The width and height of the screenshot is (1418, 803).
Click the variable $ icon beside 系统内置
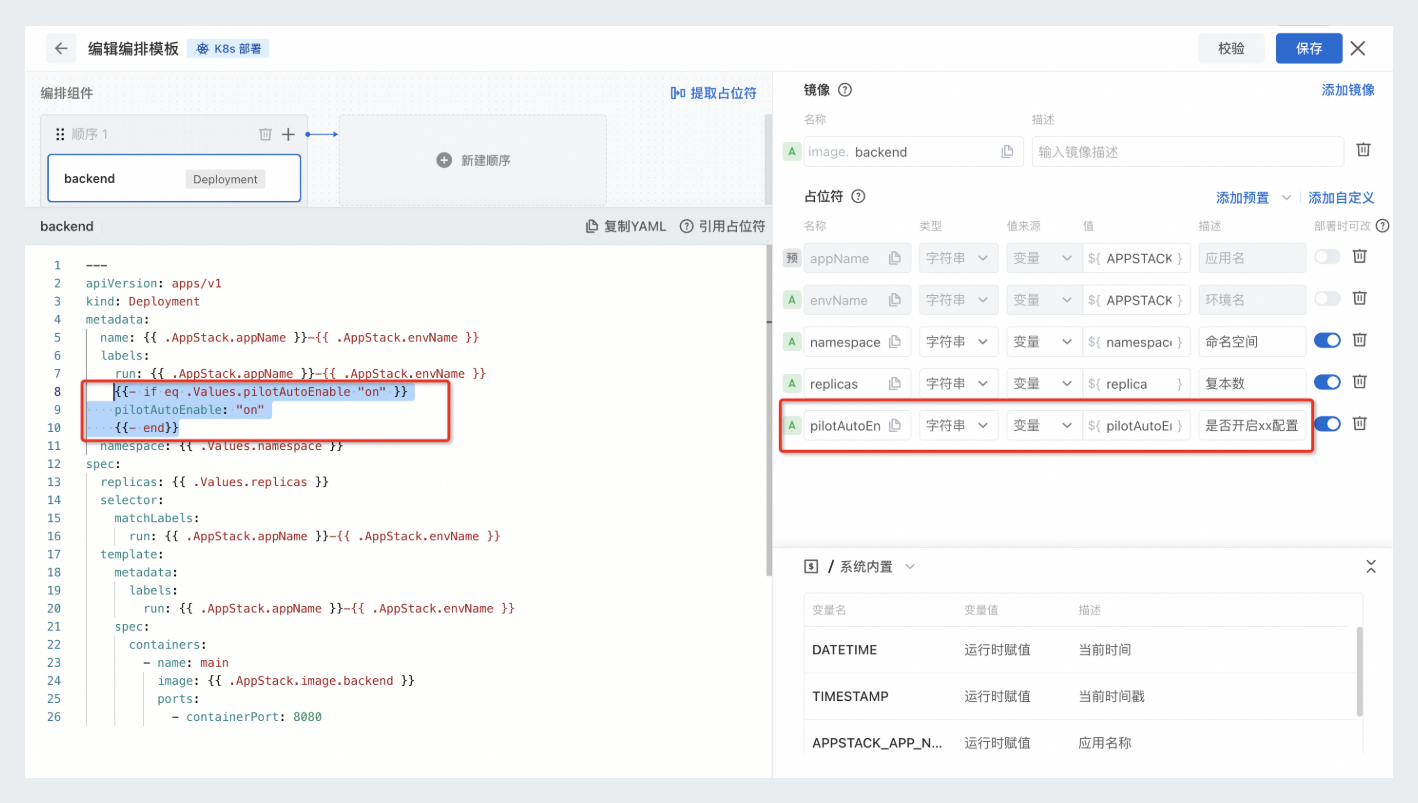click(x=811, y=567)
